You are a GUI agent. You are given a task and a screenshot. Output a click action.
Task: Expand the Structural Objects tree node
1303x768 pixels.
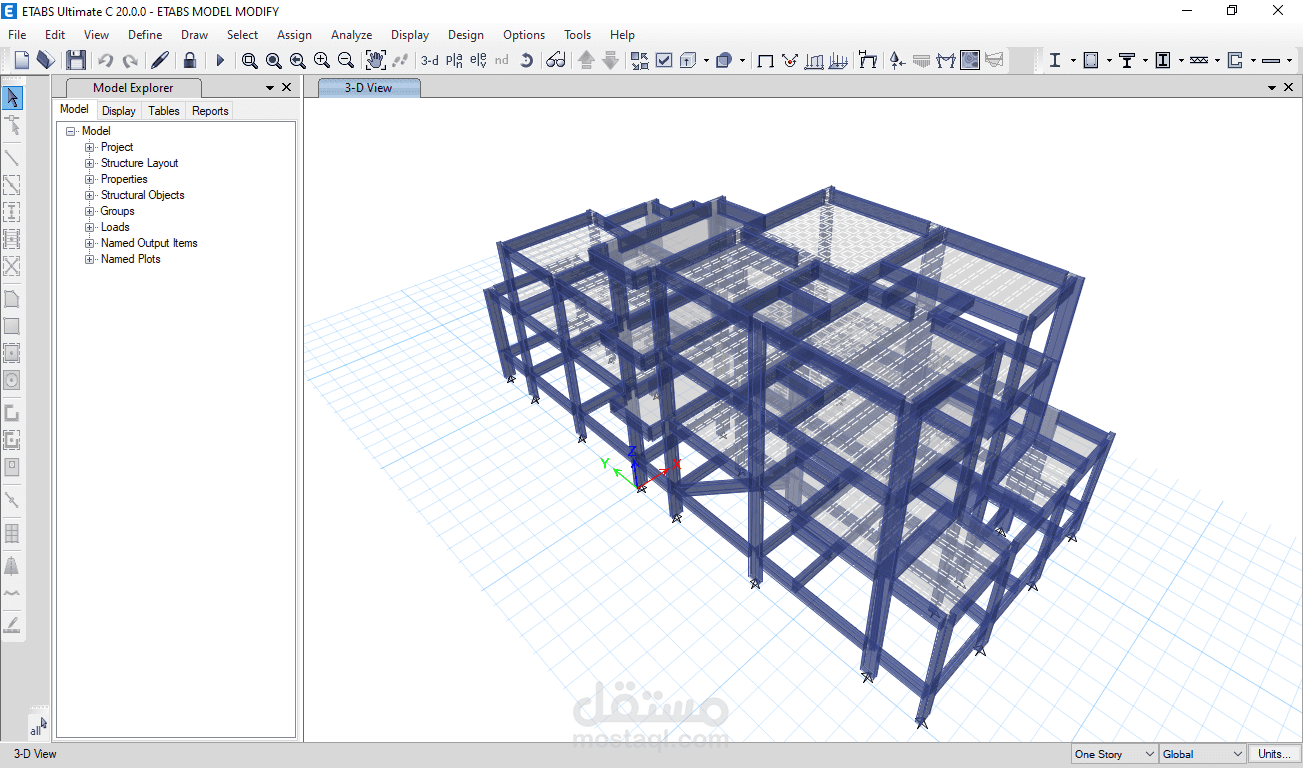pos(90,195)
